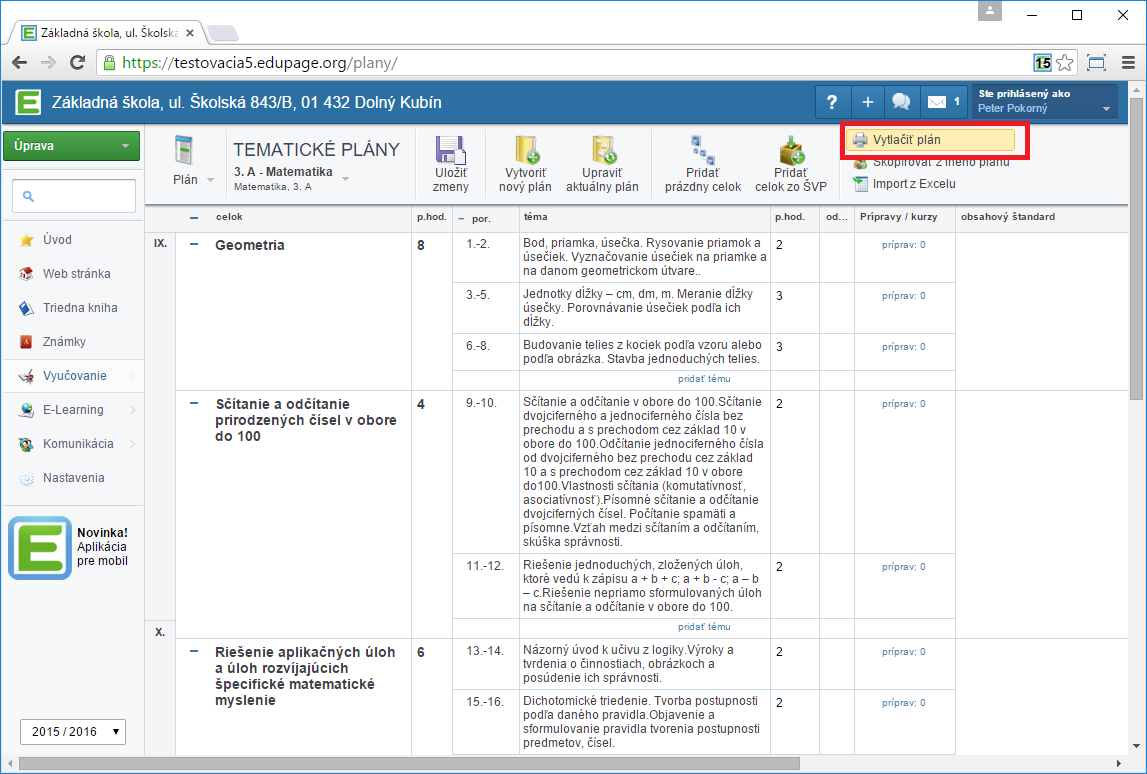Collapse the Geometria section
This screenshot has height=774, width=1147.
pyautogui.click(x=194, y=245)
